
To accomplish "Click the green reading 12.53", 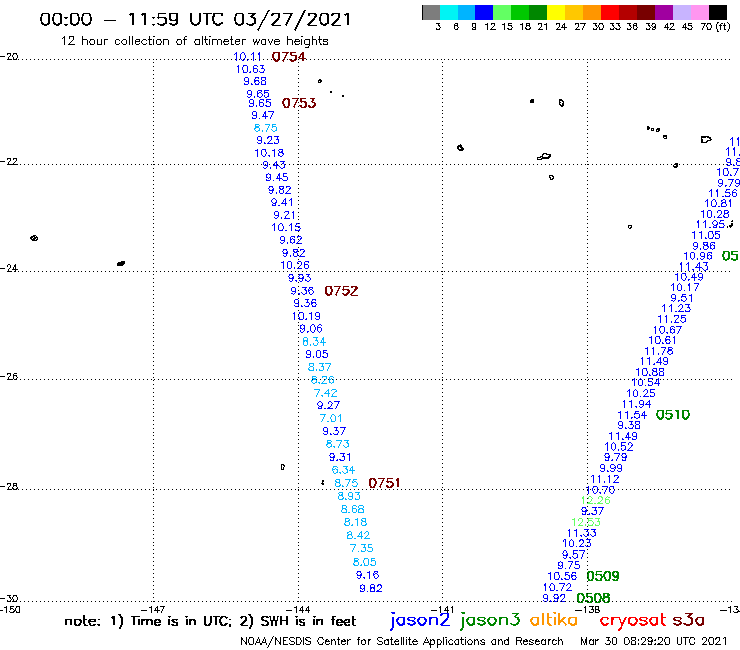I will click(586, 522).
